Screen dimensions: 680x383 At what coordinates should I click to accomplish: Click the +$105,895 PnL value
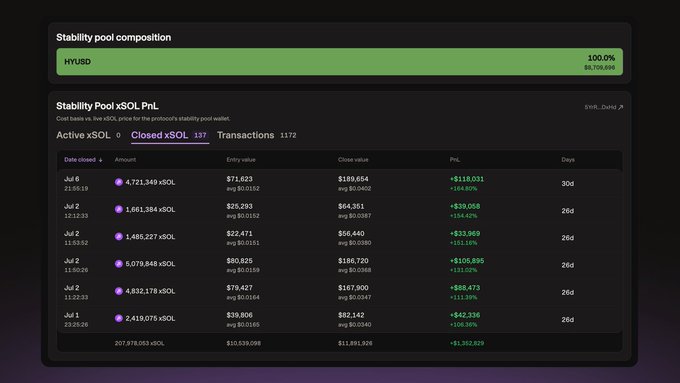pos(467,261)
